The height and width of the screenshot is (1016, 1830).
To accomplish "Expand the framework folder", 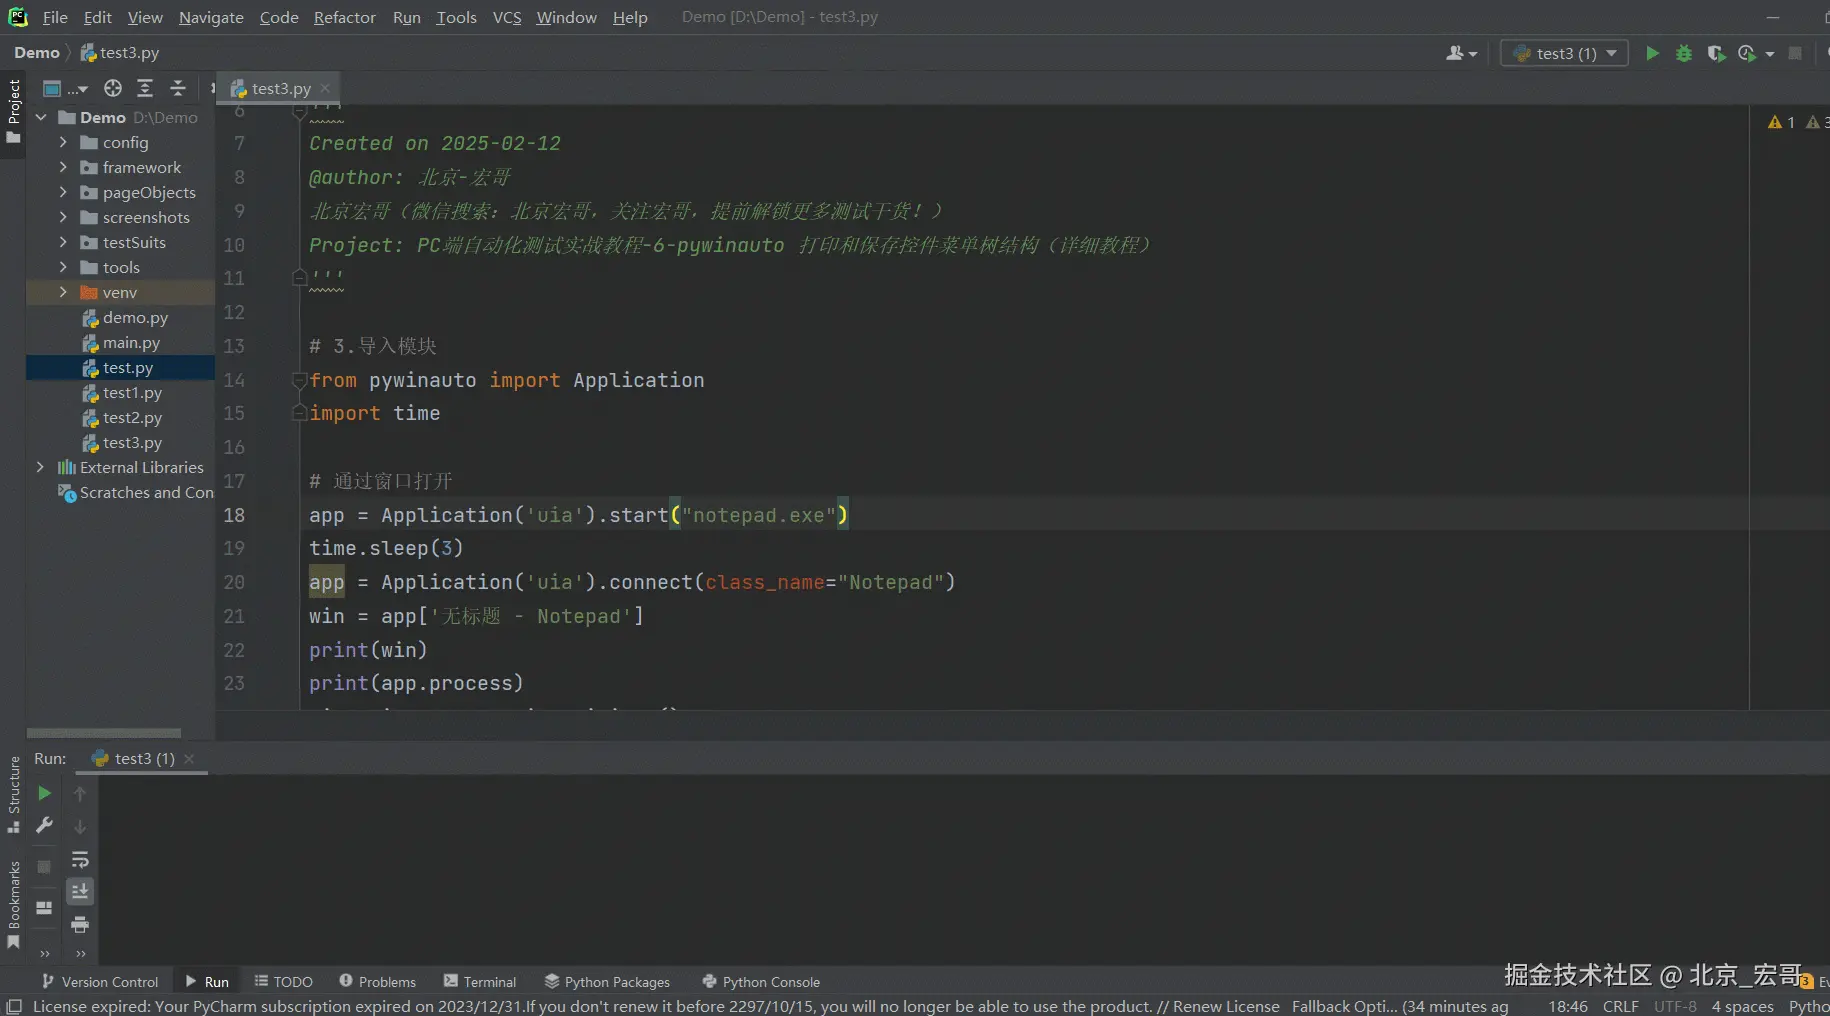I will [x=63, y=167].
